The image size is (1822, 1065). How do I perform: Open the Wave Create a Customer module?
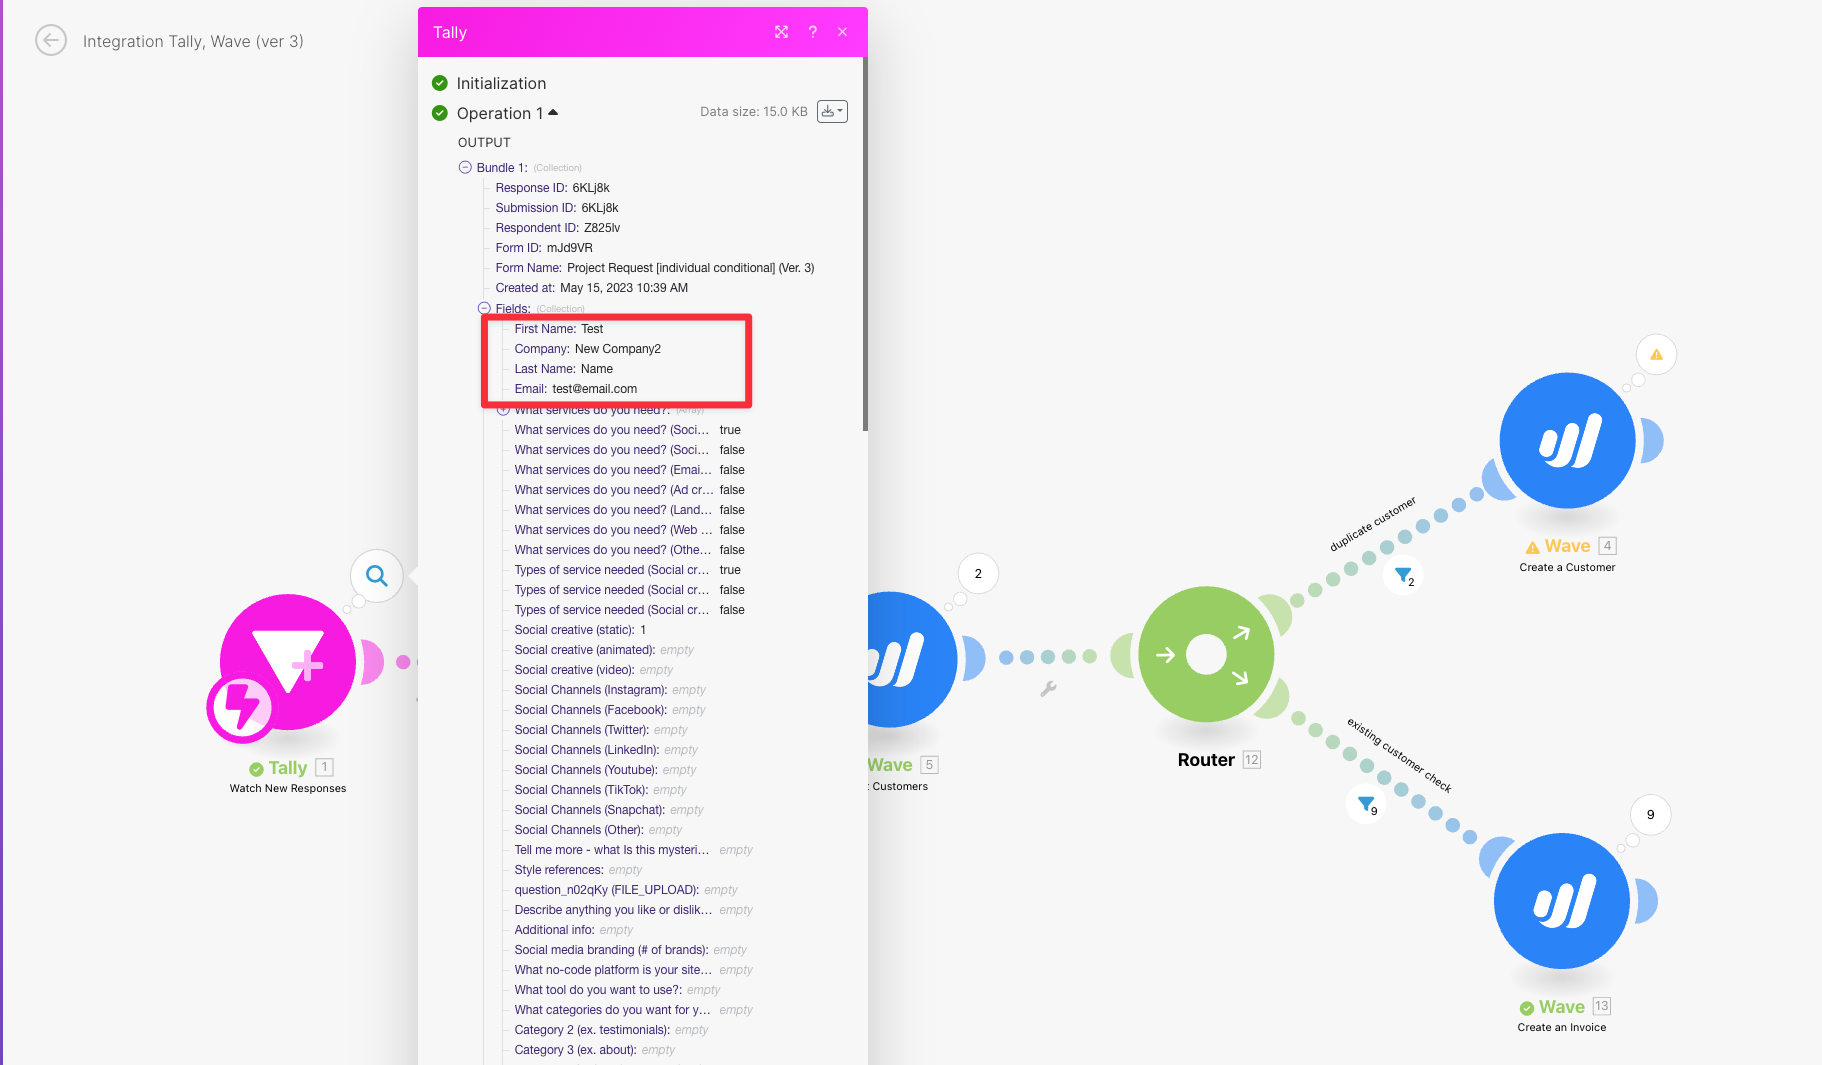pyautogui.click(x=1567, y=441)
